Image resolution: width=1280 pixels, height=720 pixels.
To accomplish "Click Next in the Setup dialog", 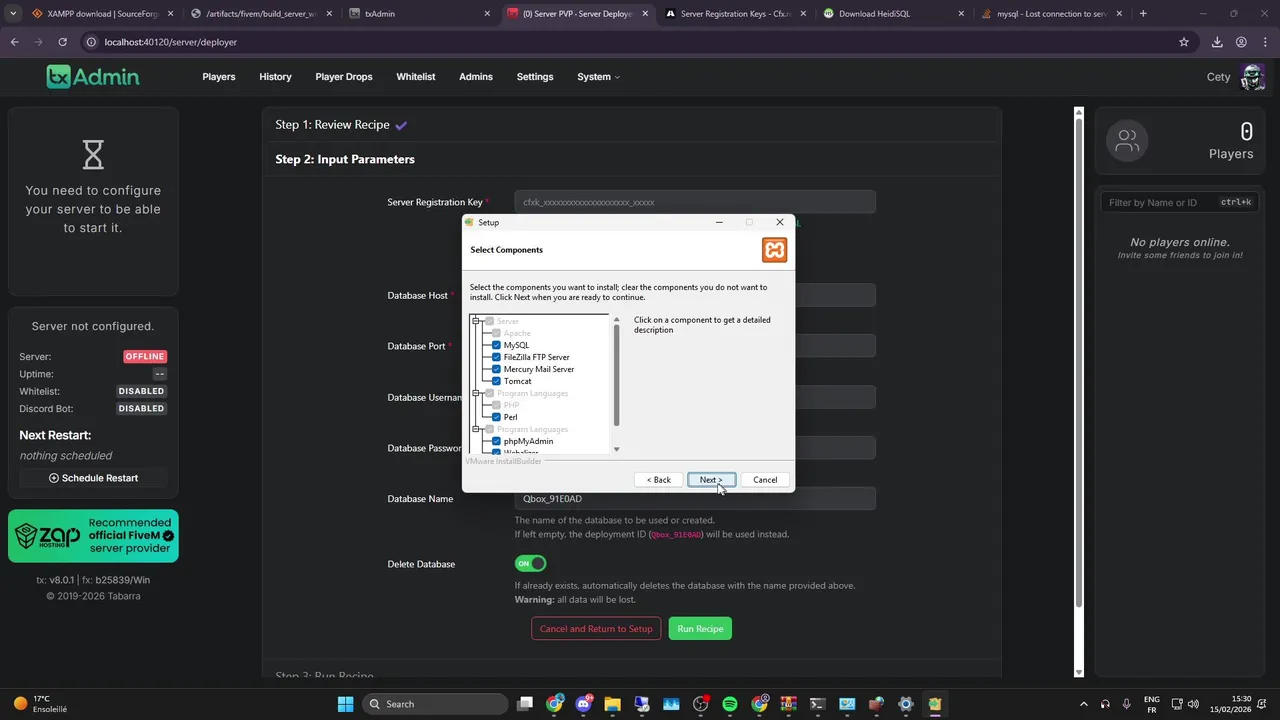I will coord(711,480).
